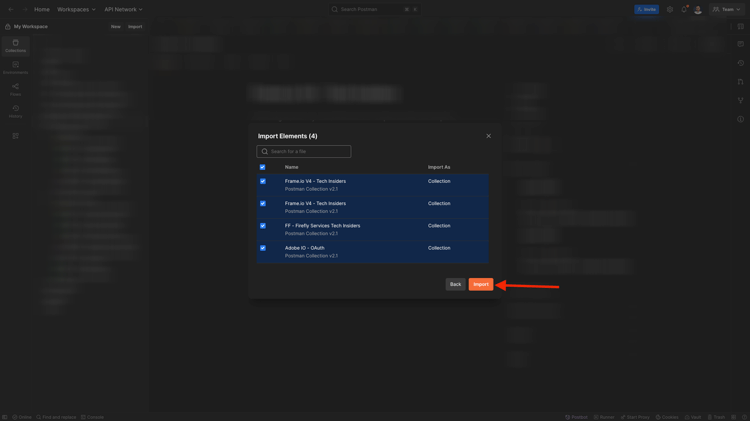Open the Runner in status bar

click(604, 417)
